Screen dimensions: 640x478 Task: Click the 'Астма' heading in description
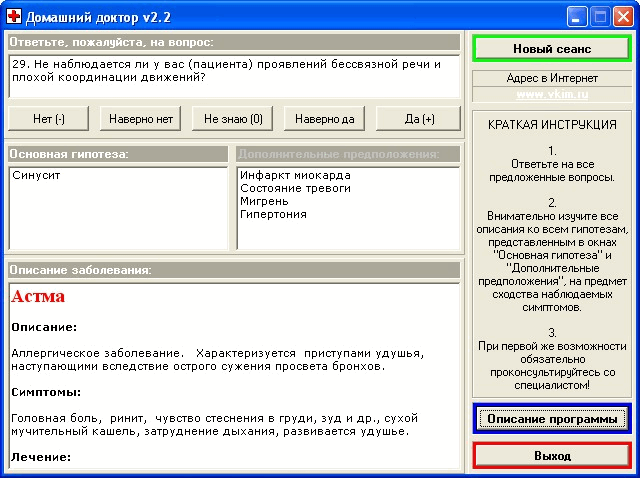pyautogui.click(x=38, y=296)
